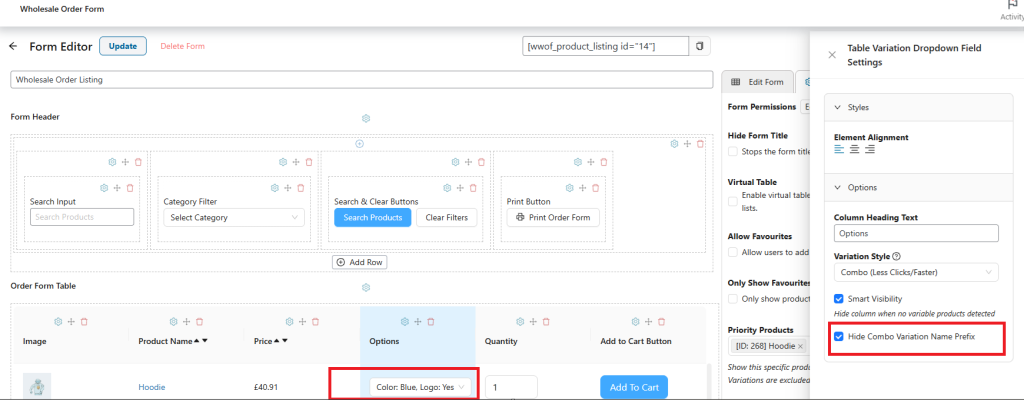1024x400 pixels.
Task: Click the Delete Form link
Action: coord(183,46)
